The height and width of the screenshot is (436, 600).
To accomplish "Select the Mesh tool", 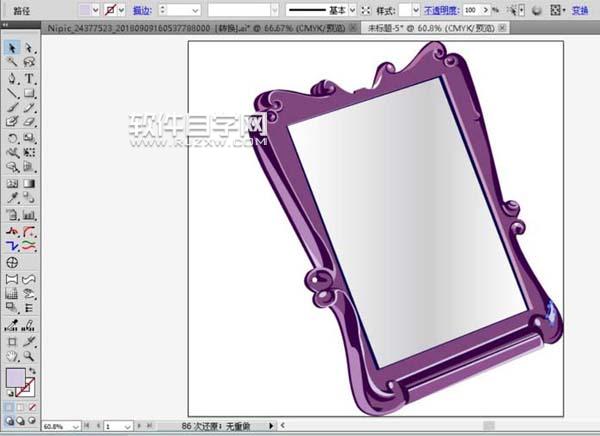I will pos(12,183).
